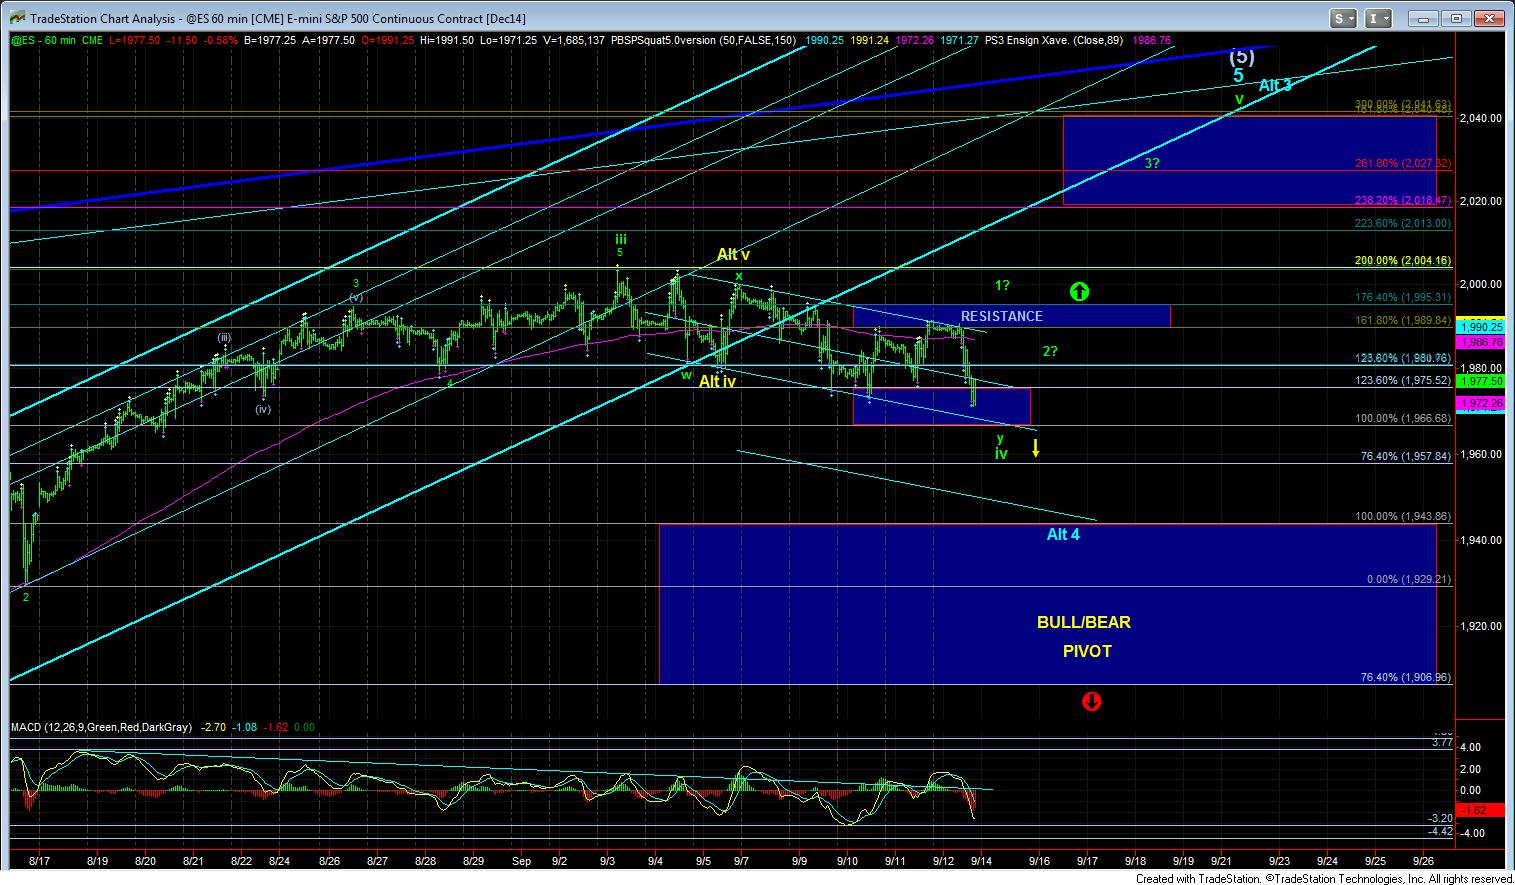Select the "Alt 4" wave label
The width and height of the screenshot is (1515, 885).
pyautogui.click(x=1063, y=534)
